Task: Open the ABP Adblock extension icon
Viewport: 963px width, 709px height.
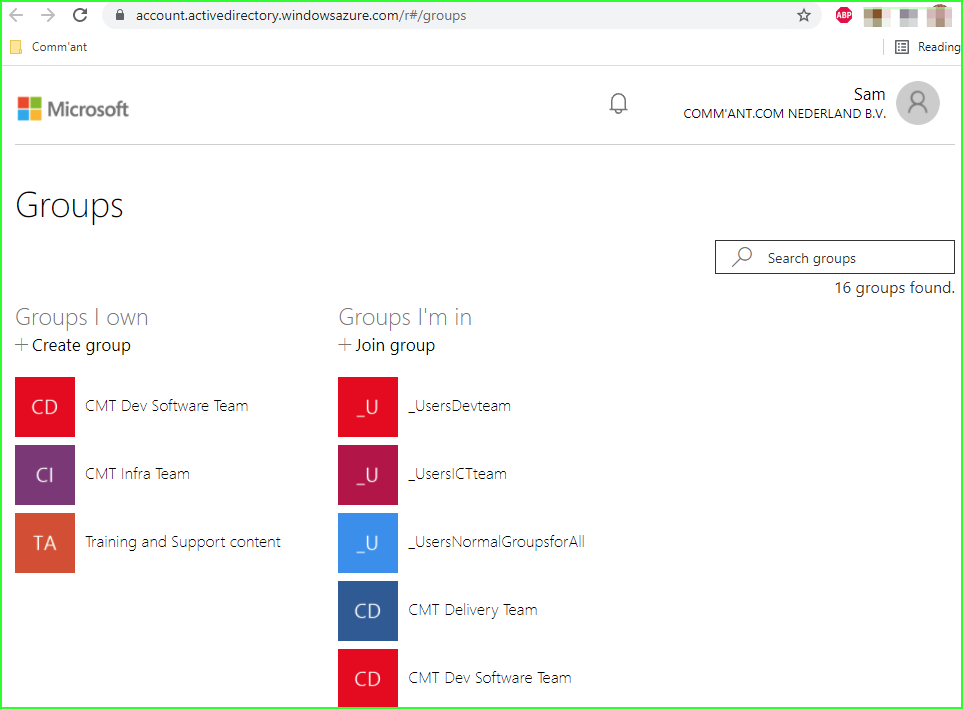Action: click(844, 15)
